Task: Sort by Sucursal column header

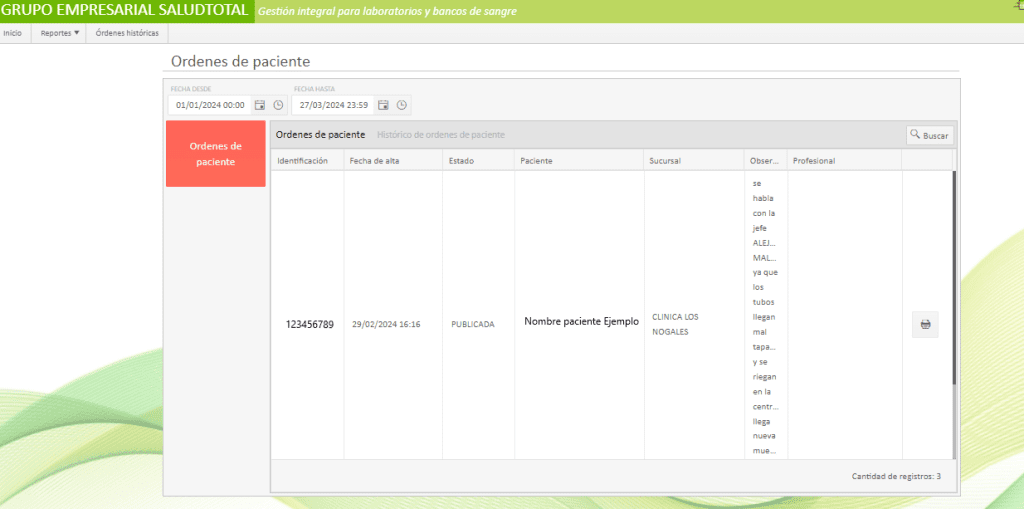Action: (x=665, y=161)
